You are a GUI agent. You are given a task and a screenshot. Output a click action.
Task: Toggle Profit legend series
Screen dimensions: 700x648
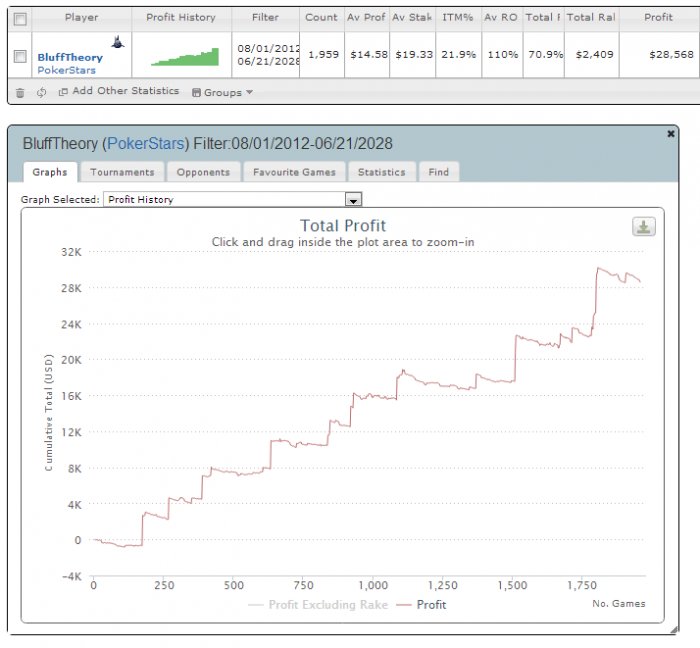(421, 605)
